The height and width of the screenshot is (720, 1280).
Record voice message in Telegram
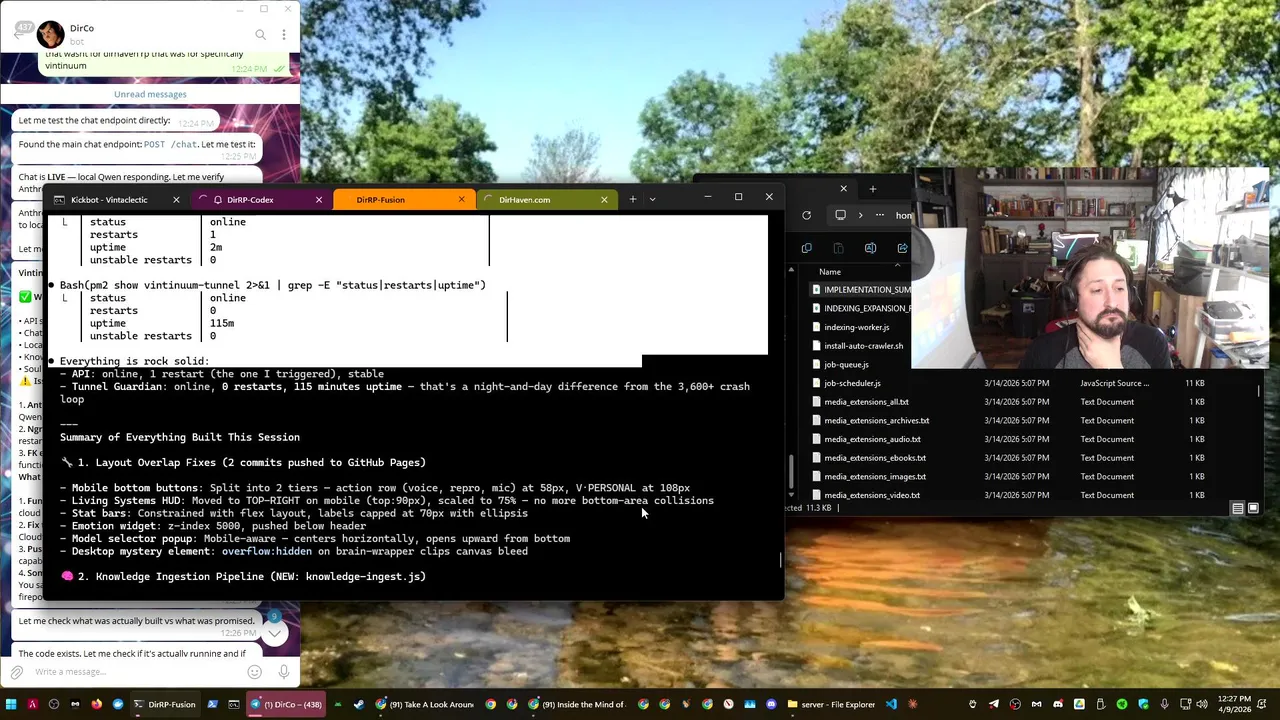pos(284,672)
